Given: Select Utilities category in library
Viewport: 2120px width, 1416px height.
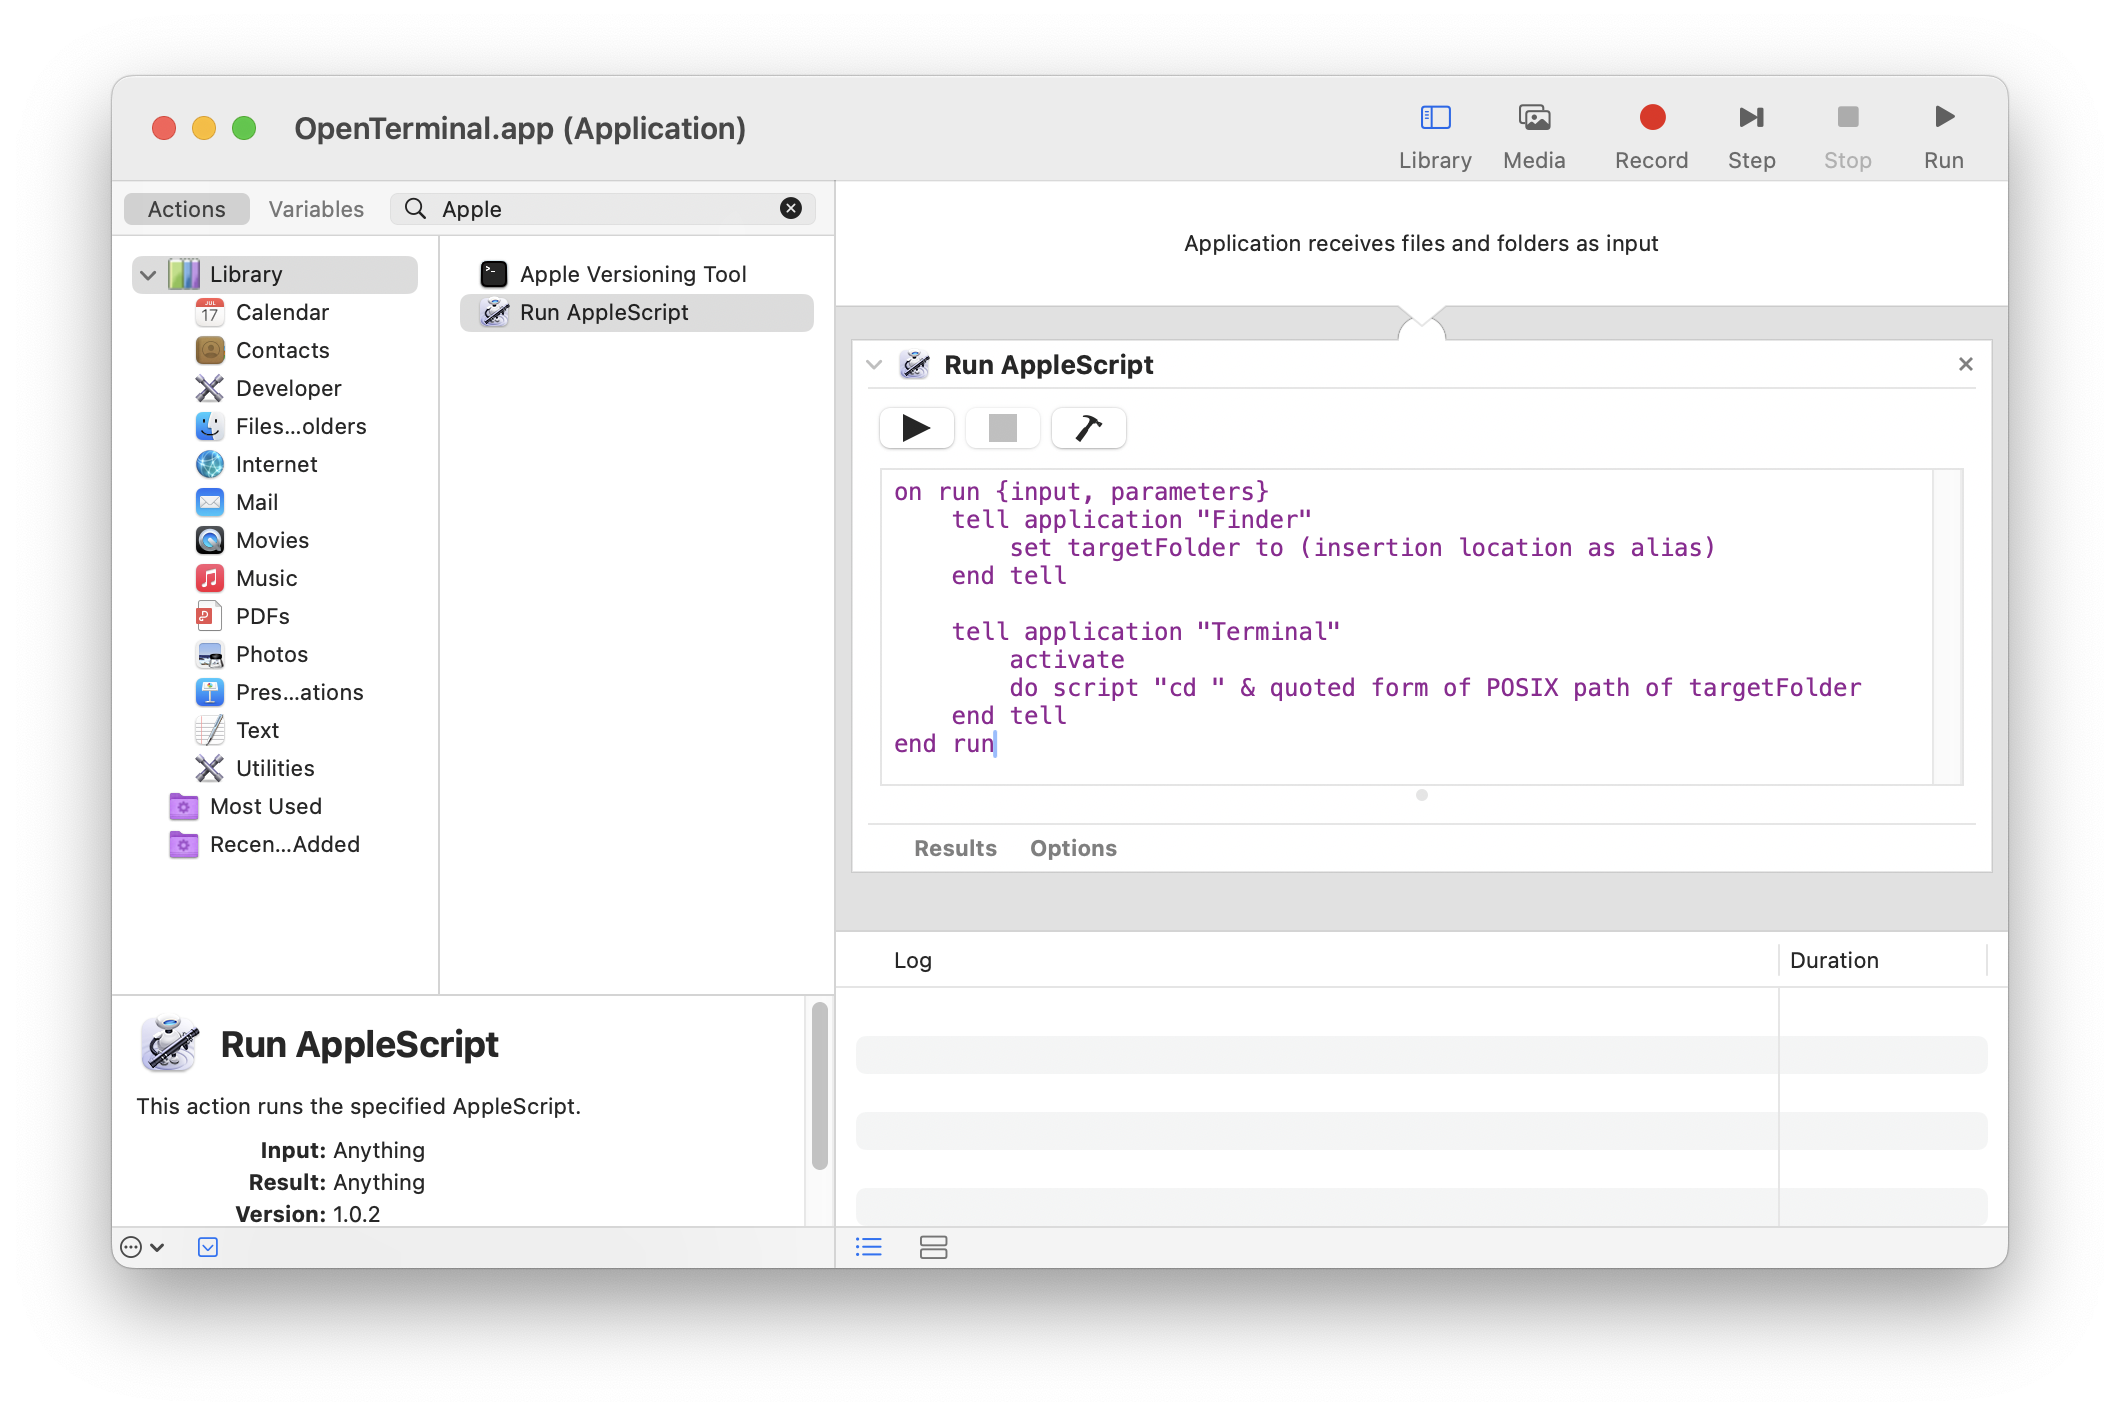Looking at the screenshot, I should pos(275,768).
